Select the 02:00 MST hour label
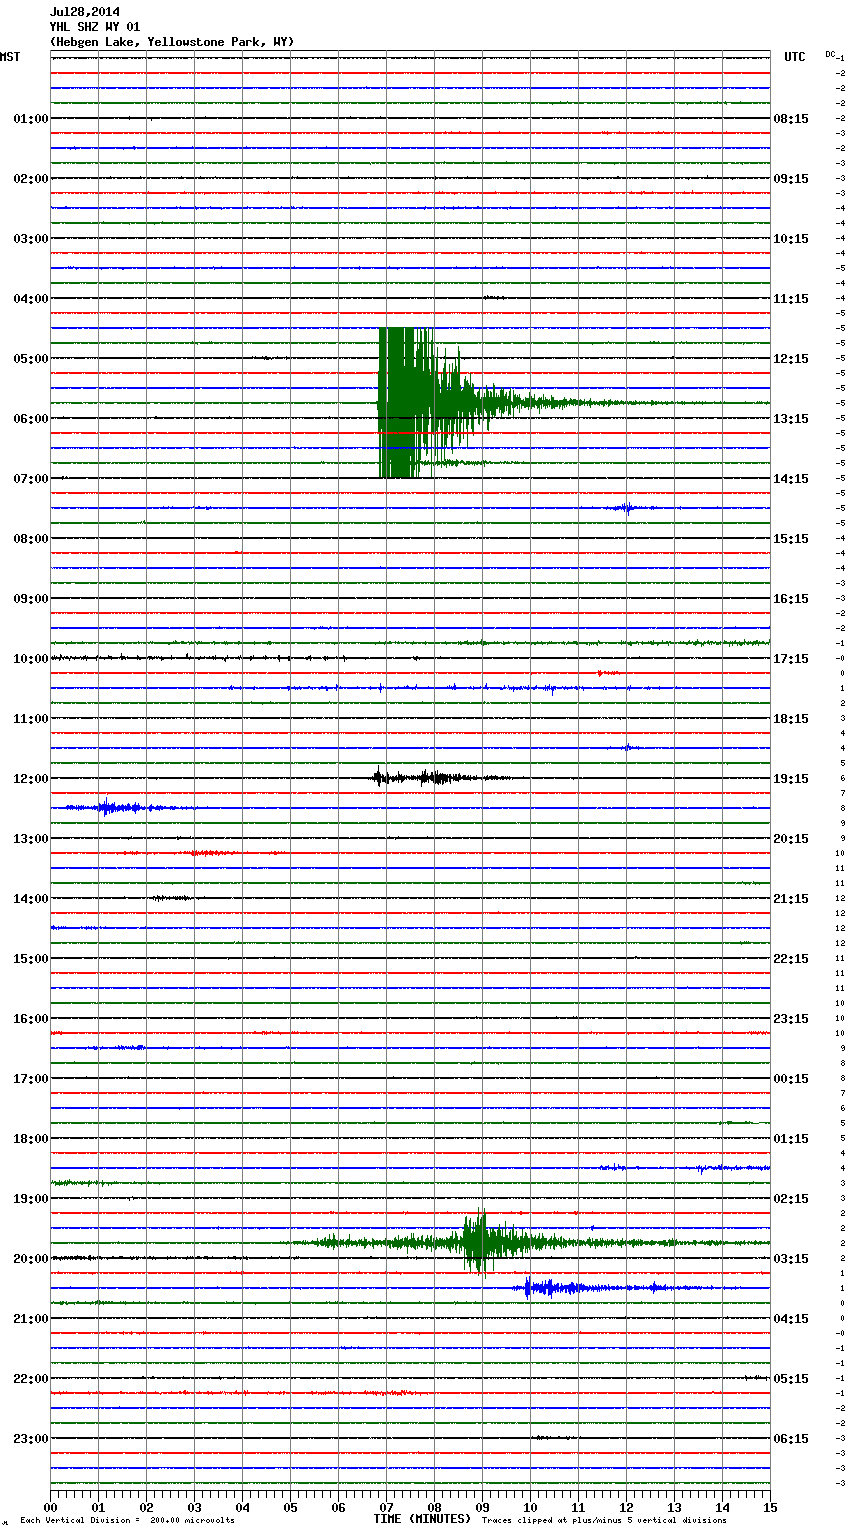The width and height of the screenshot is (850, 1534). (31, 179)
